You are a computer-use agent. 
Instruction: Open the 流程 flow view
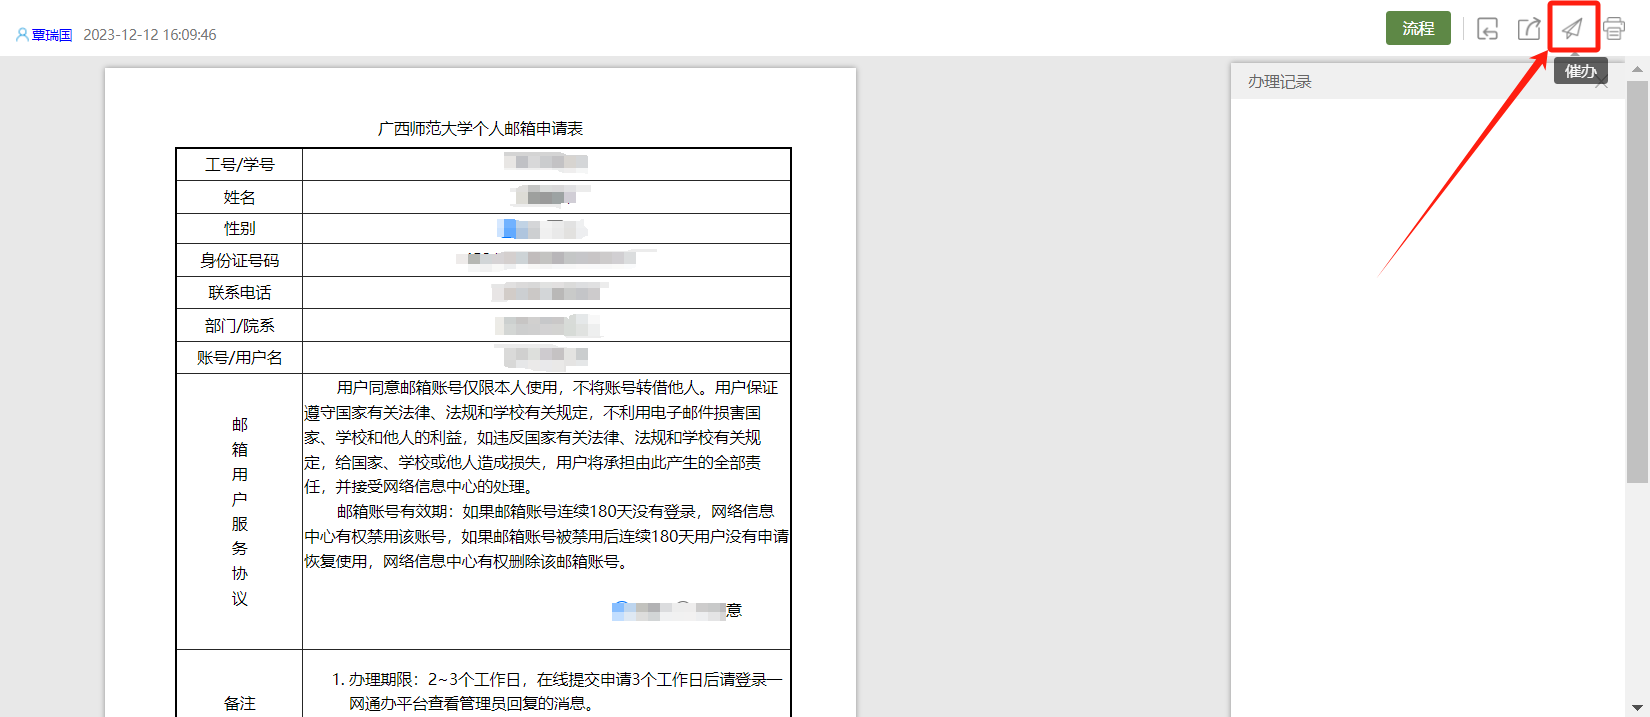[x=1418, y=28]
